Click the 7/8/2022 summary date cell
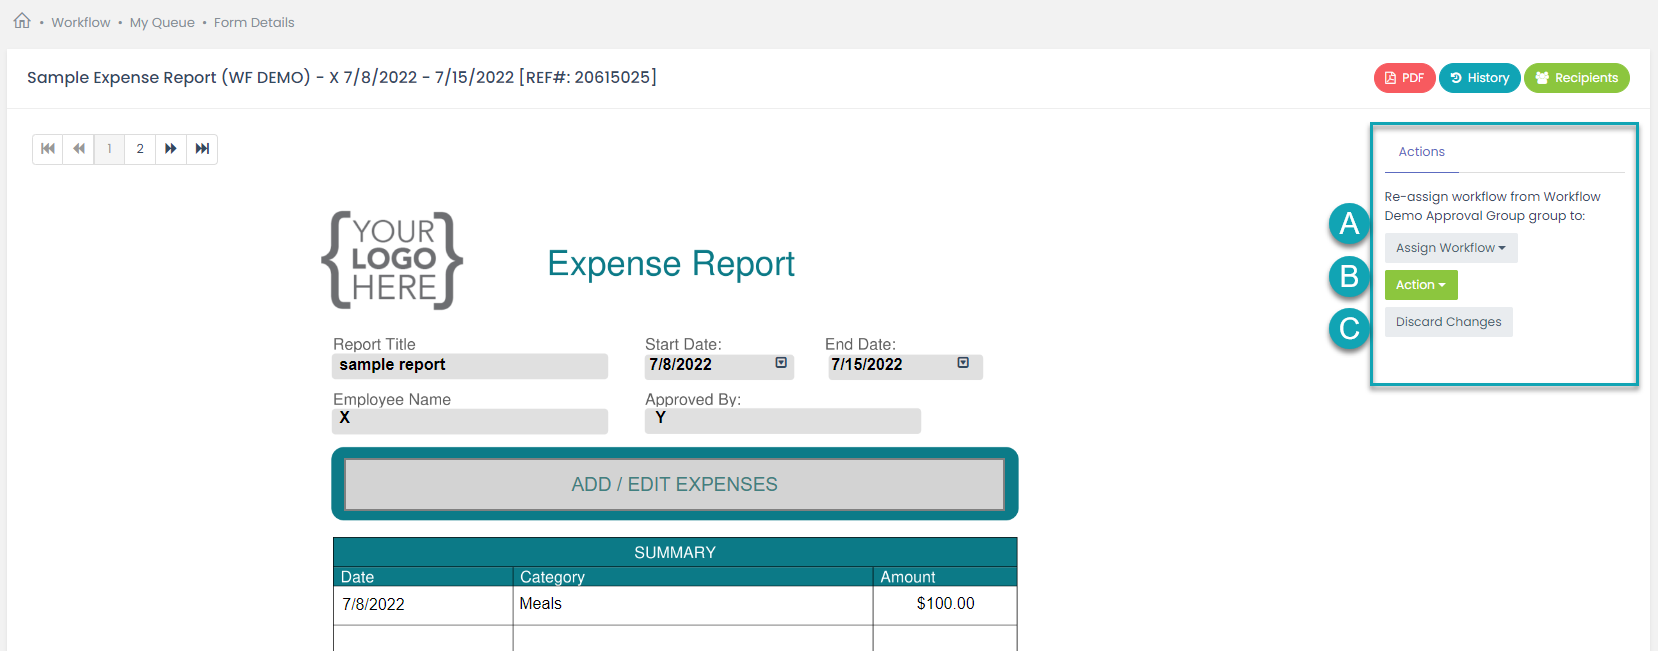The width and height of the screenshot is (1658, 651). pyautogui.click(x=423, y=605)
